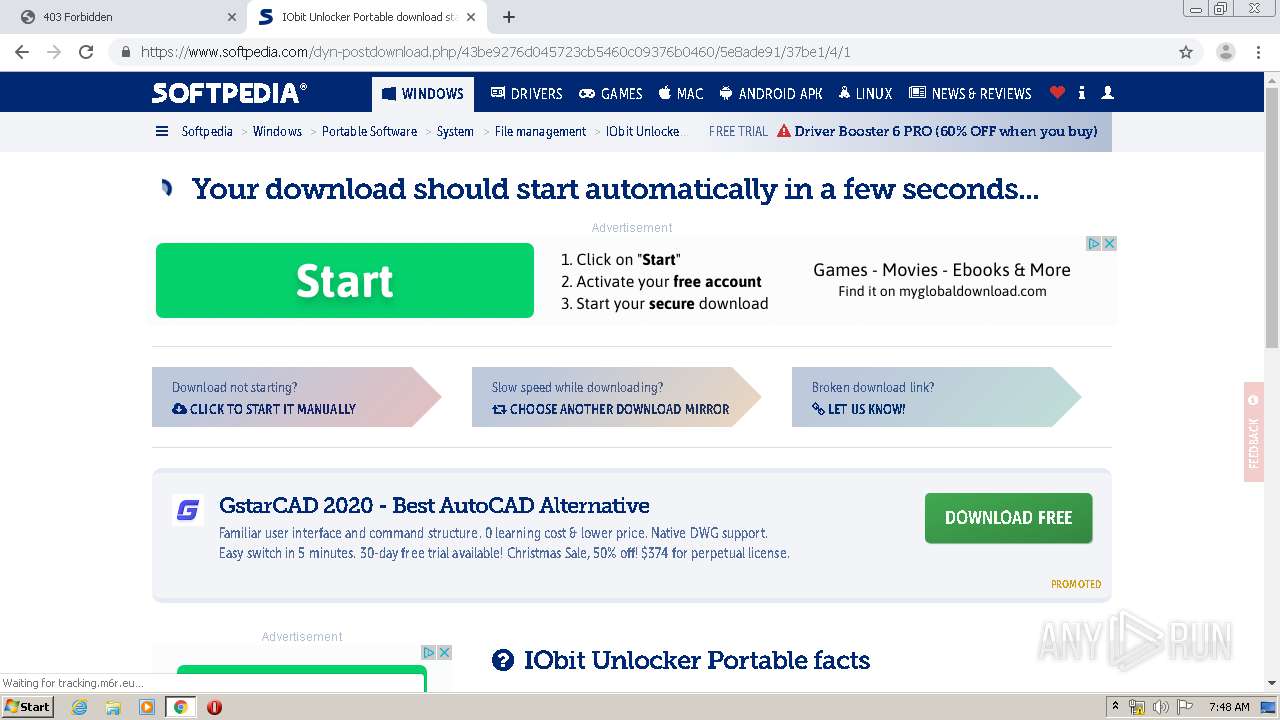Go to System breadcrumb link
This screenshot has width=1280, height=720.
point(455,131)
